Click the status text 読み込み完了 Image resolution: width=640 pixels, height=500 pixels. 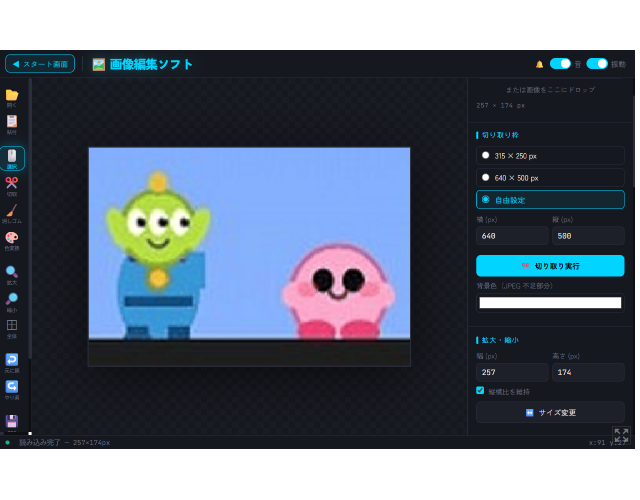(40, 442)
